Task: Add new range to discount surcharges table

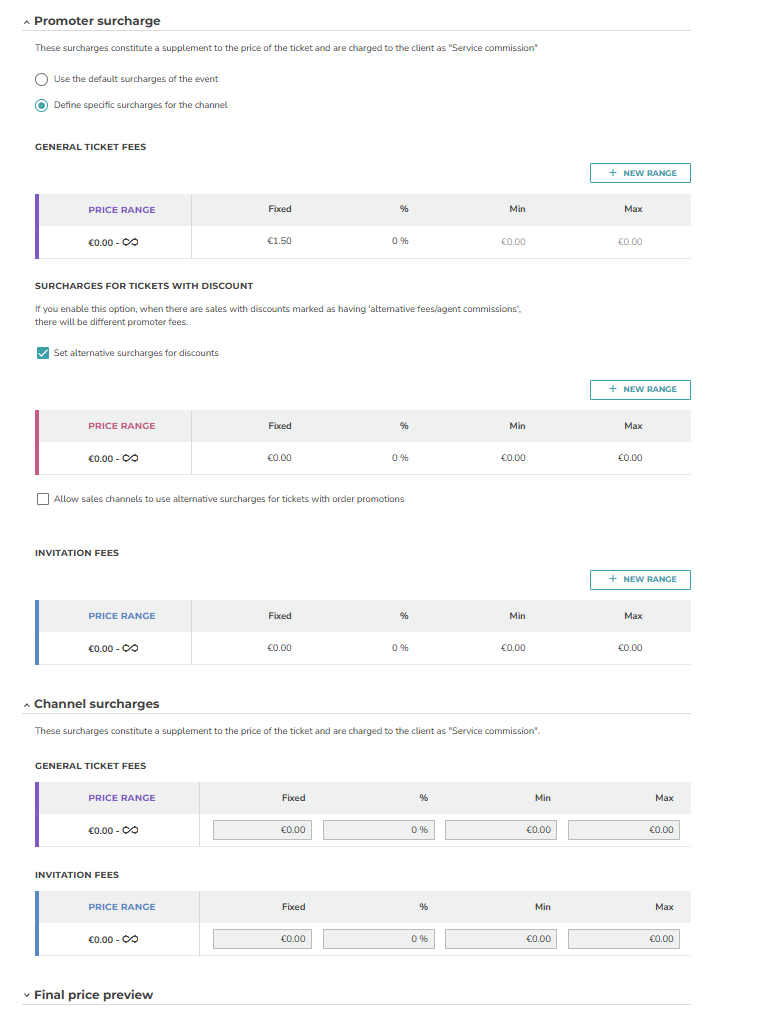Action: point(640,390)
